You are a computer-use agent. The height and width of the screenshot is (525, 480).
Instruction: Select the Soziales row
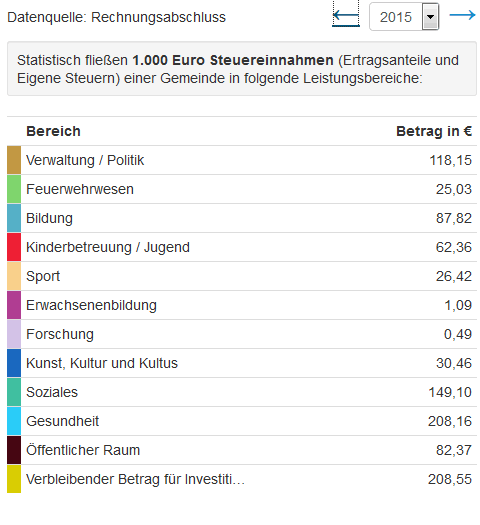point(242,392)
